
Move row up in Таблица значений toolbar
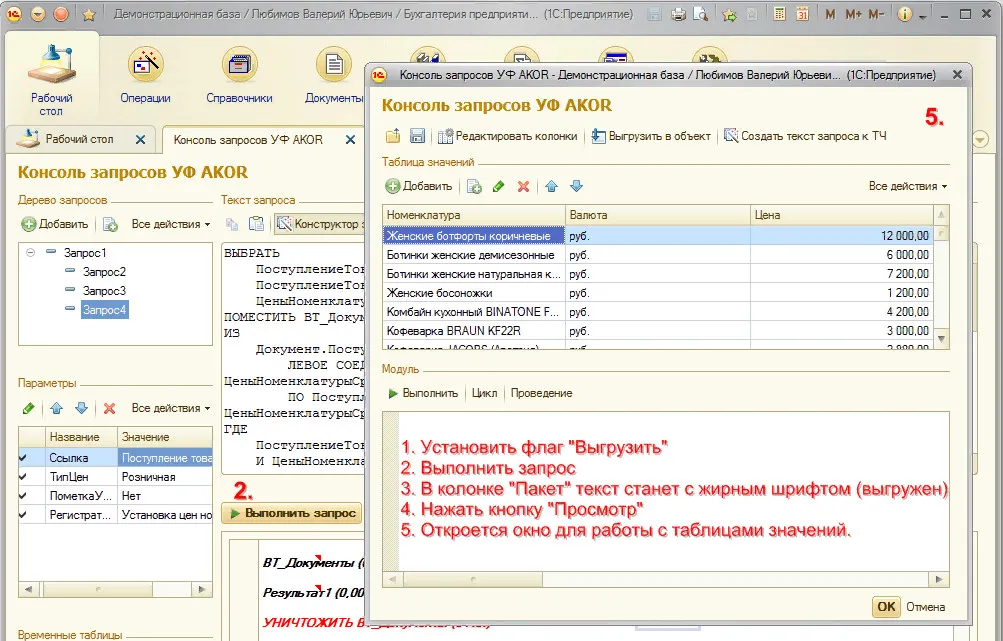tap(551, 186)
